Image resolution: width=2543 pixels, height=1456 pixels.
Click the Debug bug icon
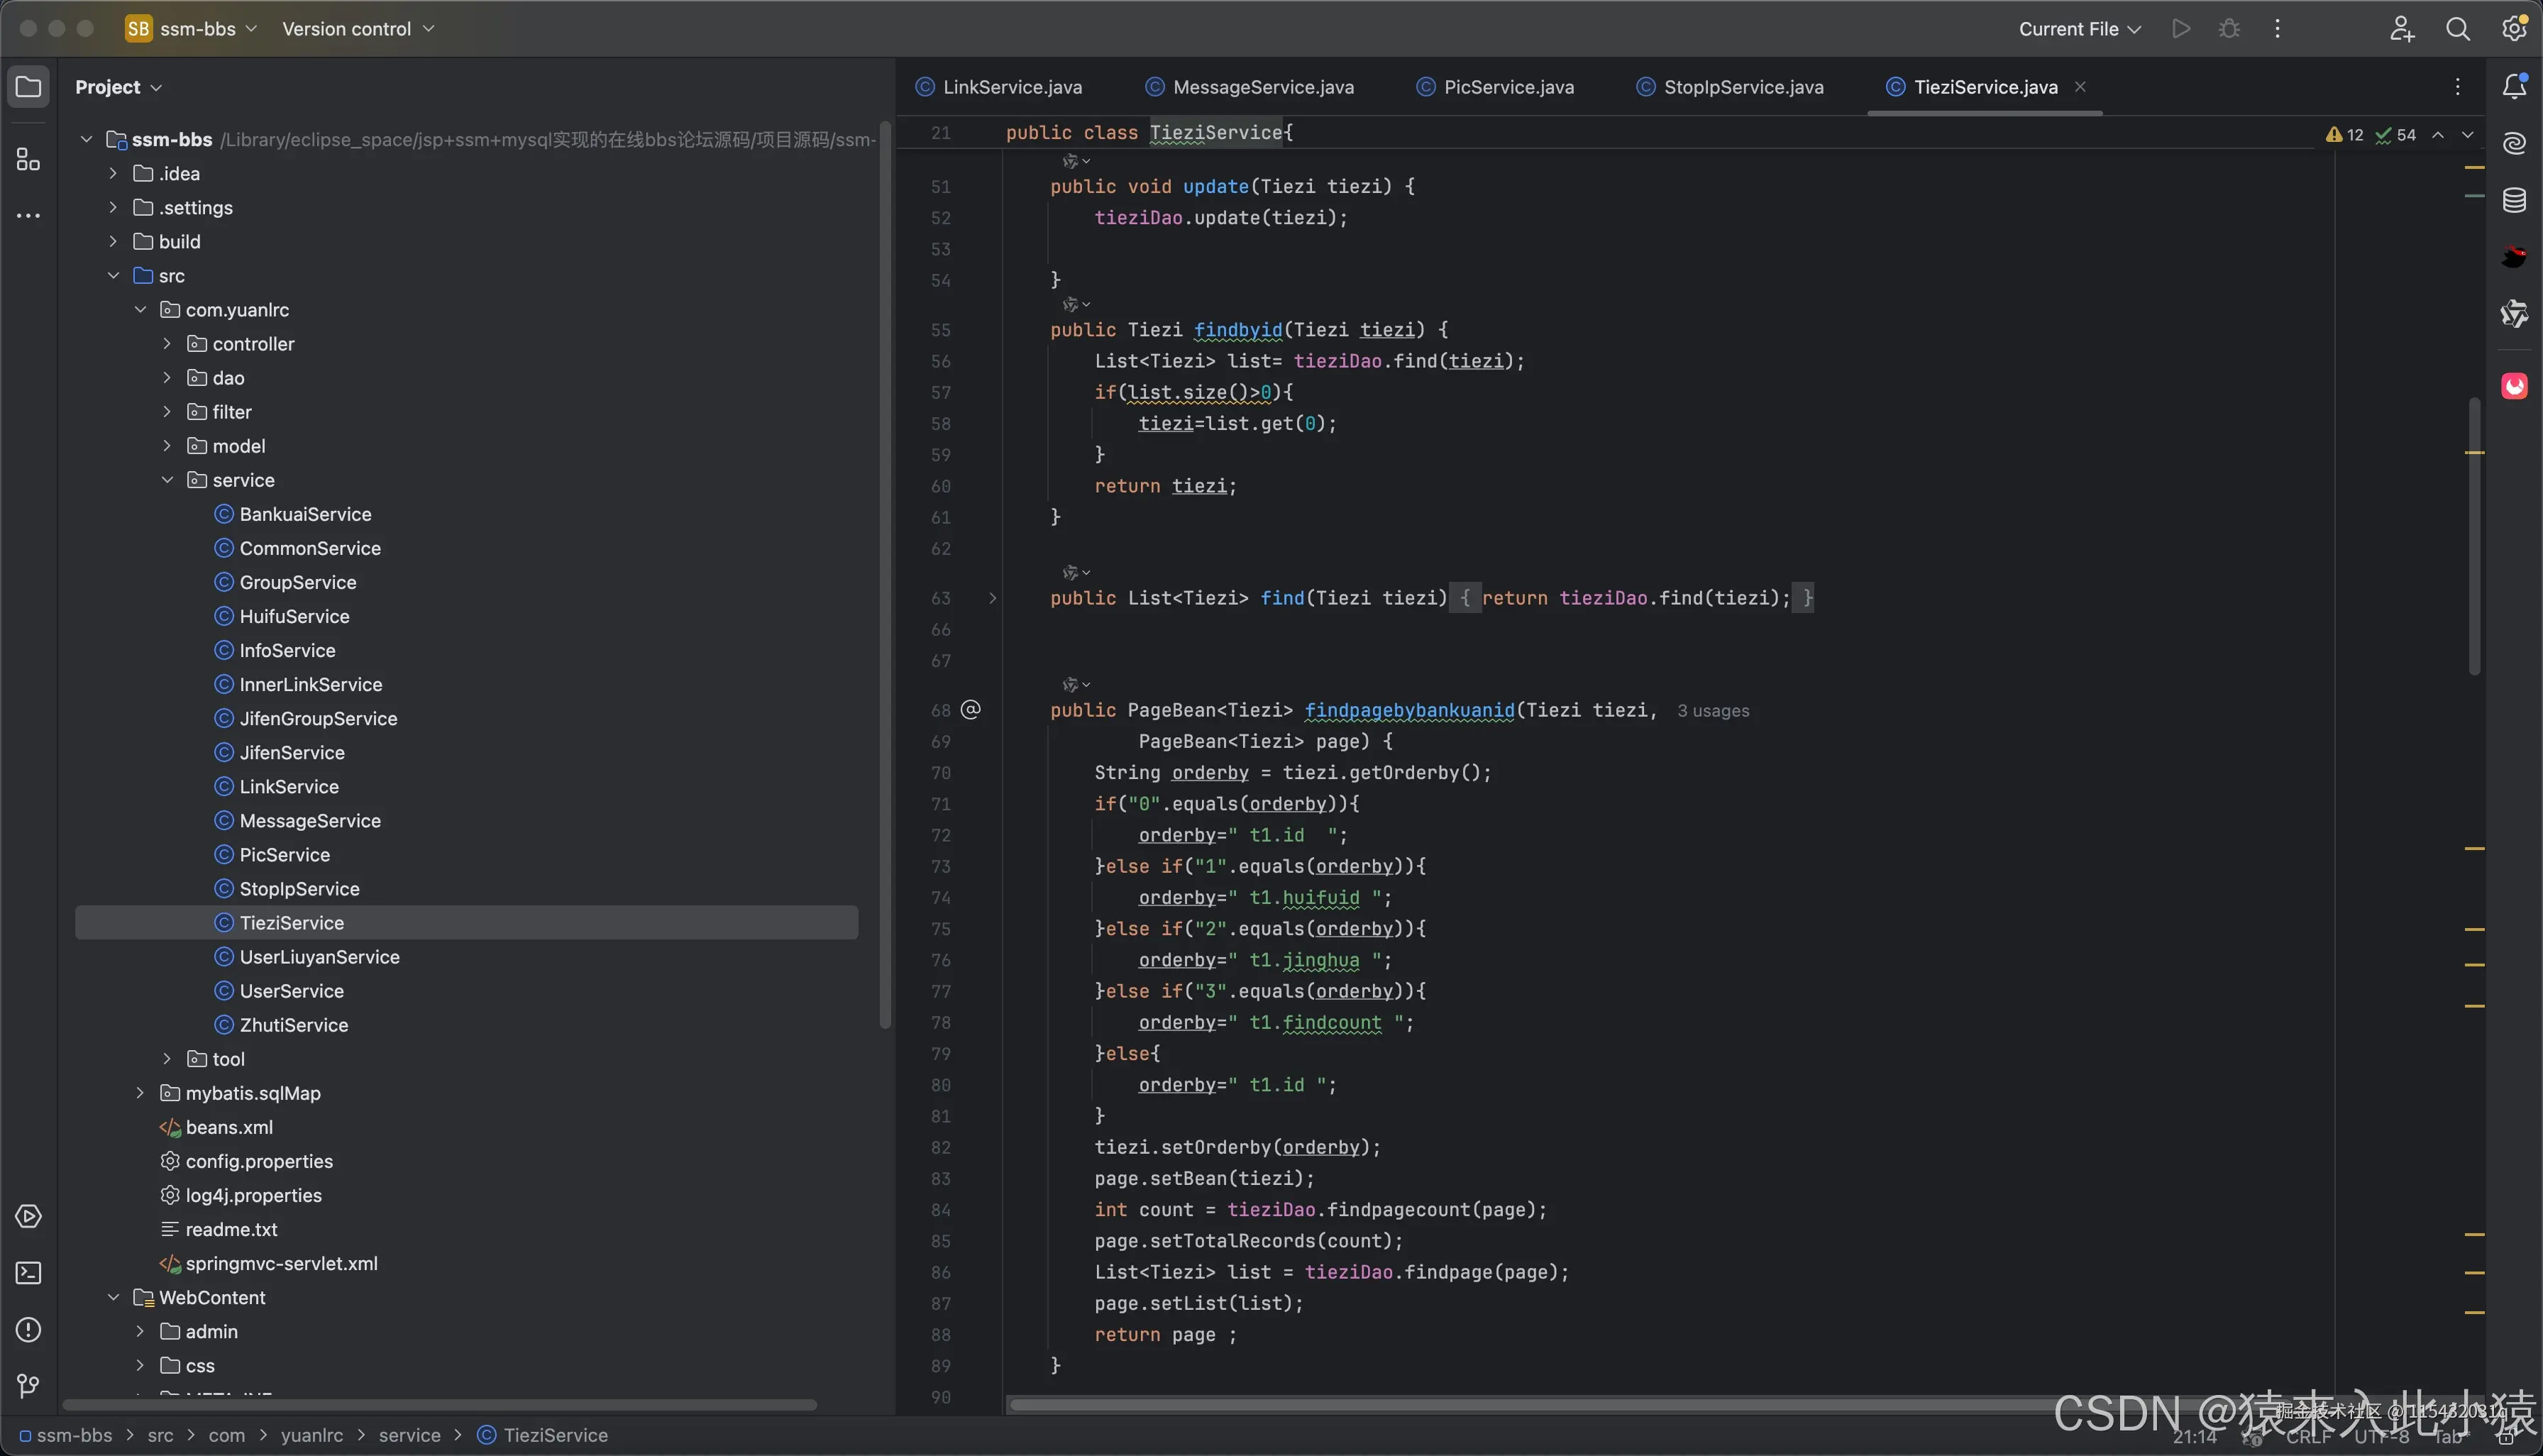[2229, 29]
